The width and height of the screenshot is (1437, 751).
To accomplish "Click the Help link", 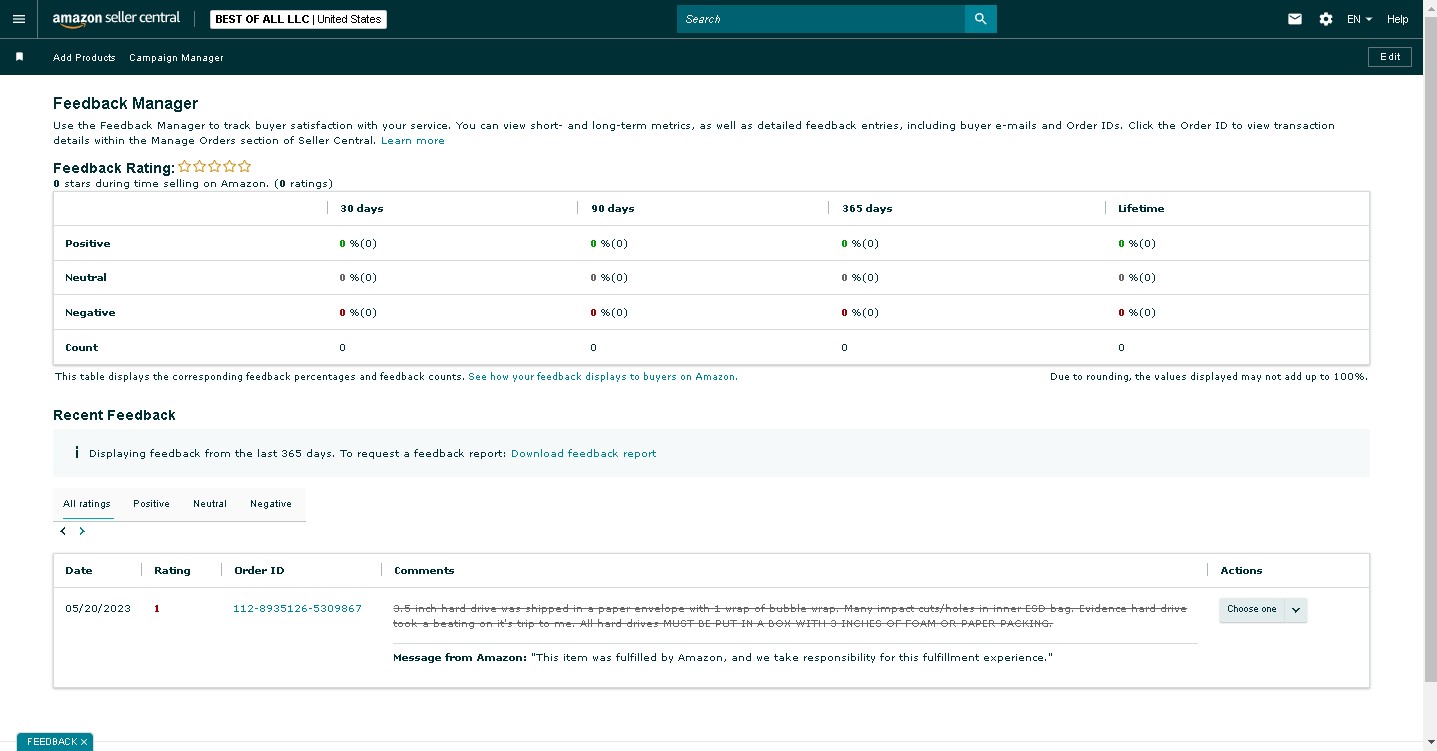I will [x=1398, y=19].
